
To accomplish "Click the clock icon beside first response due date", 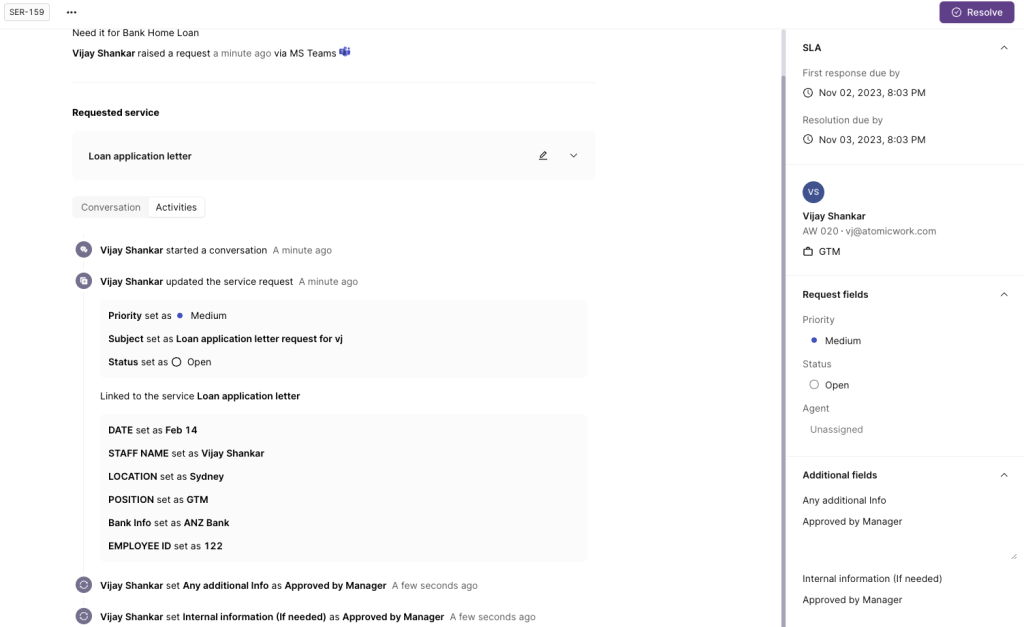I will tap(808, 92).
